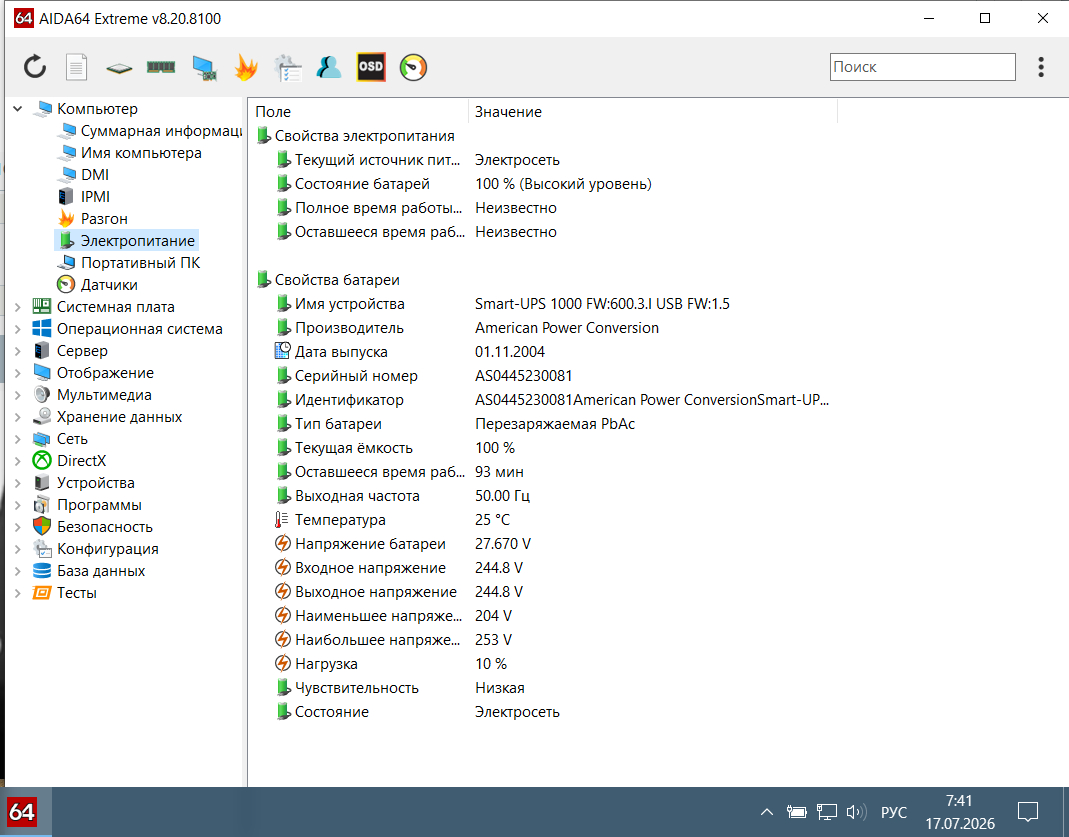
Task: Open the notification center icon
Action: [1027, 812]
